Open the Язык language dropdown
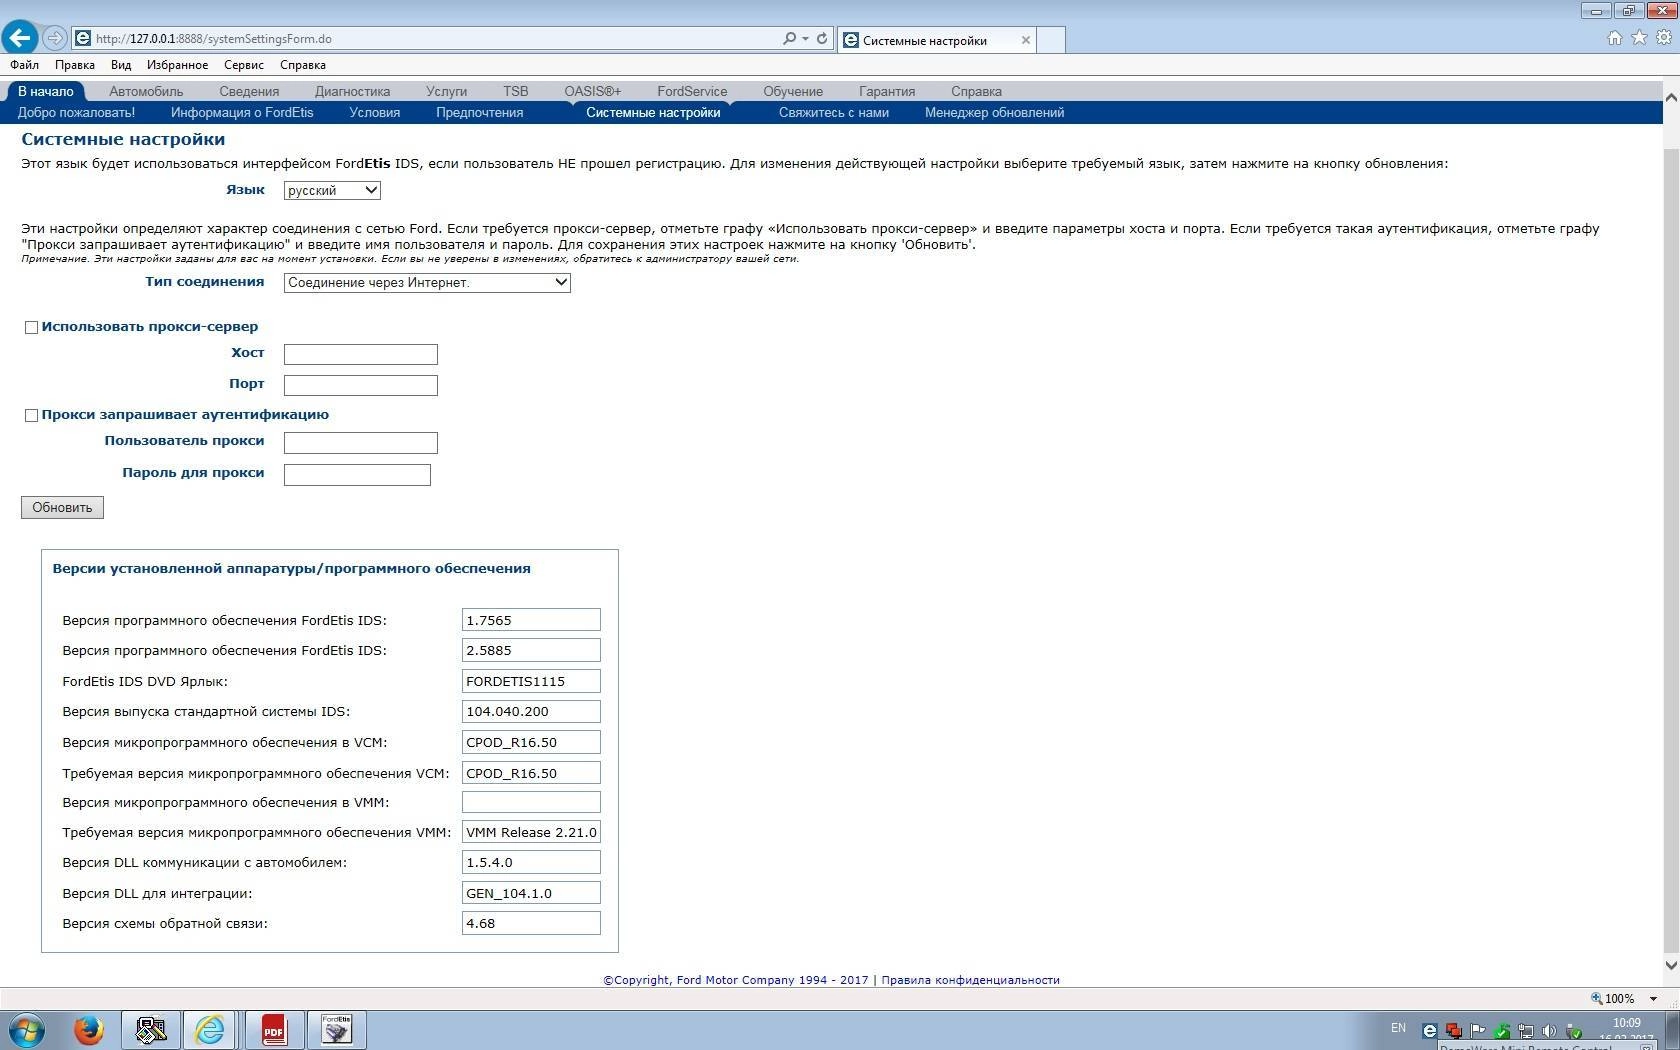Screen dimensions: 1680x1050 pos(332,190)
